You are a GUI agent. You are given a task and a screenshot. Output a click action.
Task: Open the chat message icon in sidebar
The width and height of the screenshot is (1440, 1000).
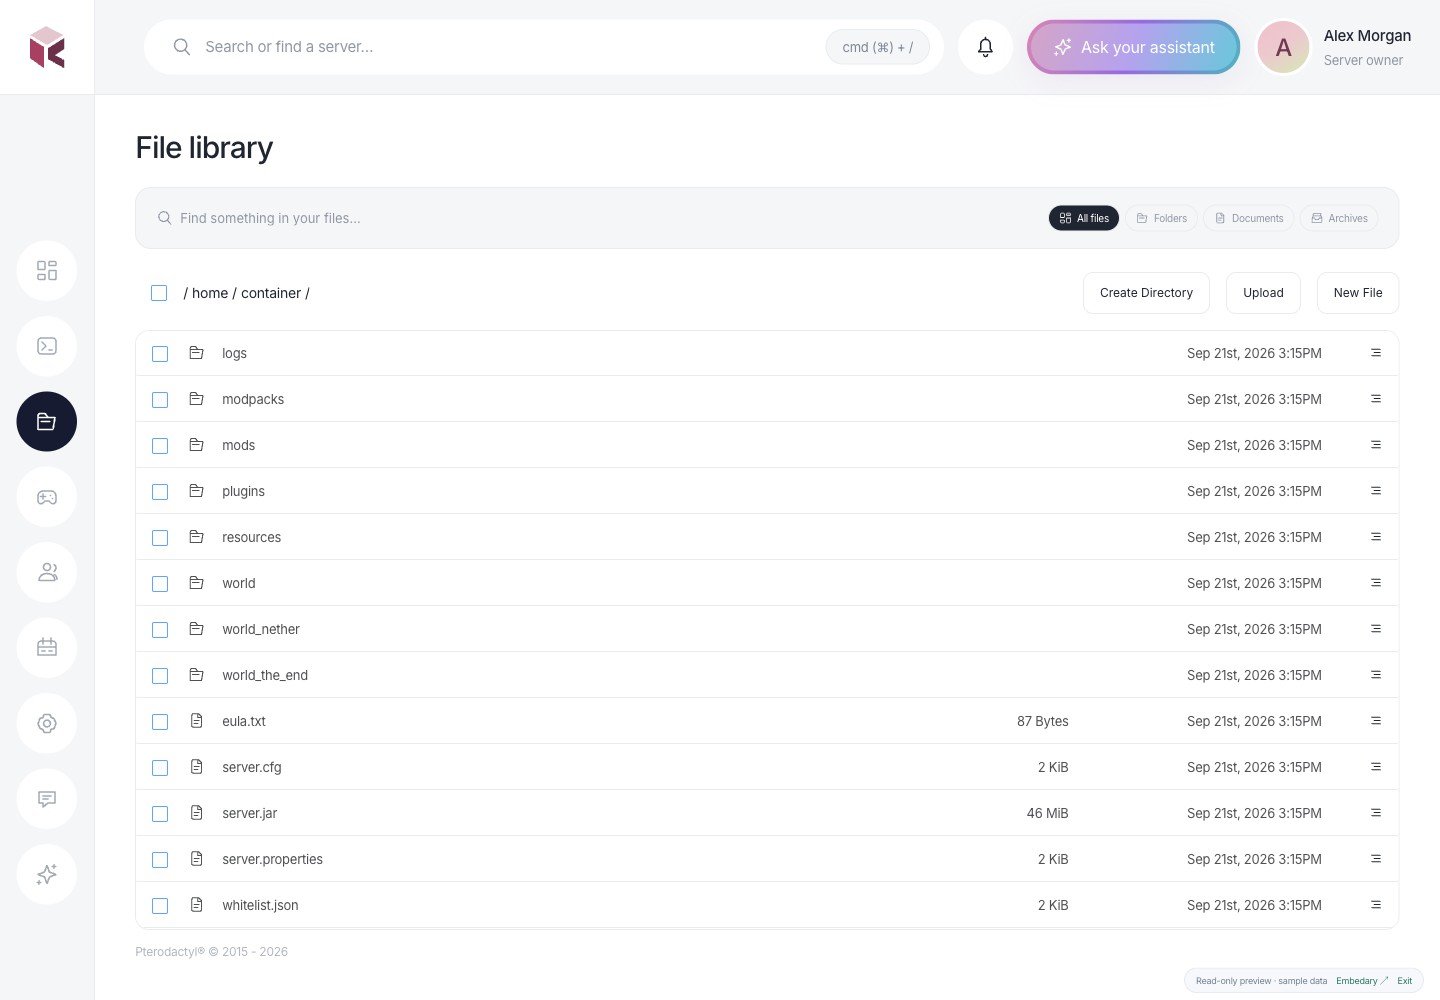[x=47, y=799]
